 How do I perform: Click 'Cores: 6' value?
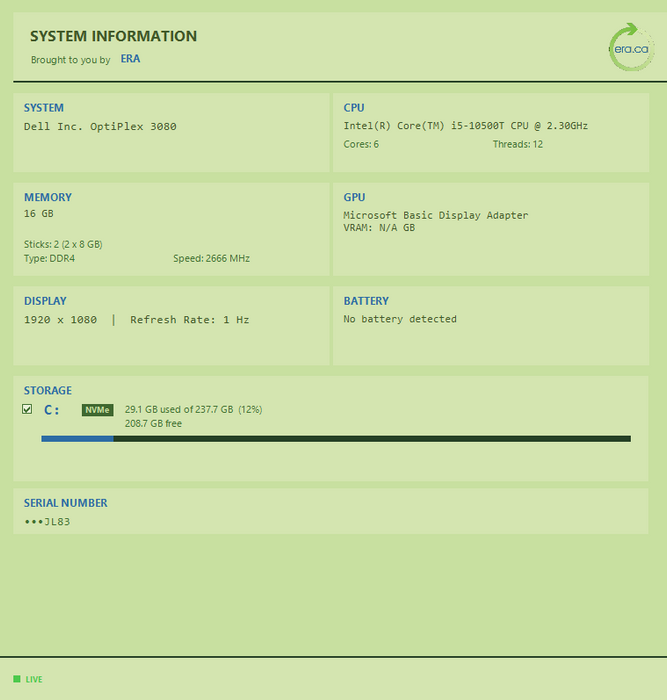(361, 144)
